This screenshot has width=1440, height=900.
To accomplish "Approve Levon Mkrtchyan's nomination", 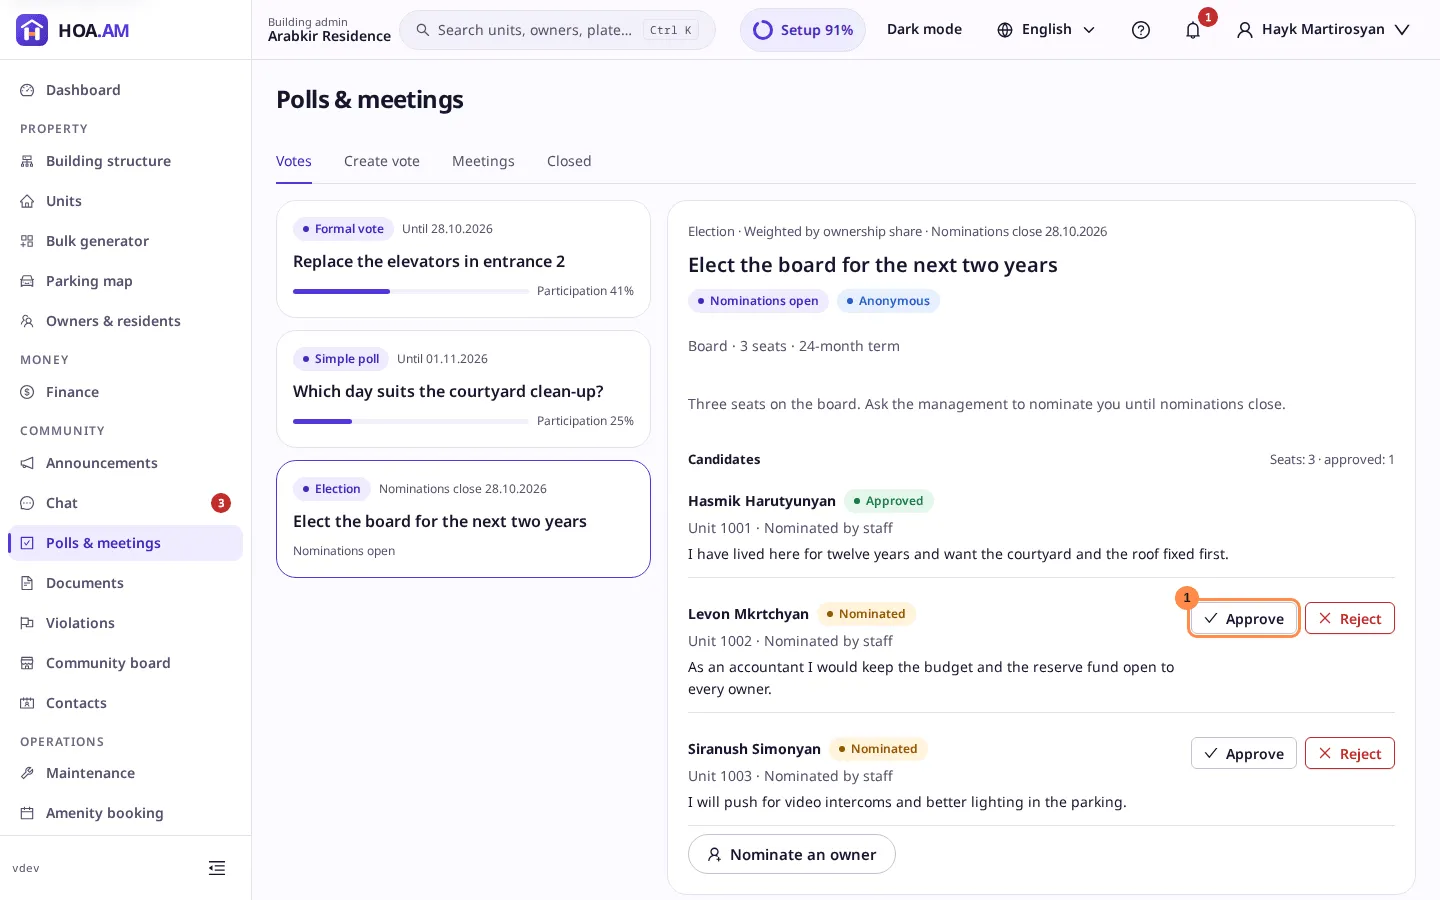I will tap(1244, 619).
